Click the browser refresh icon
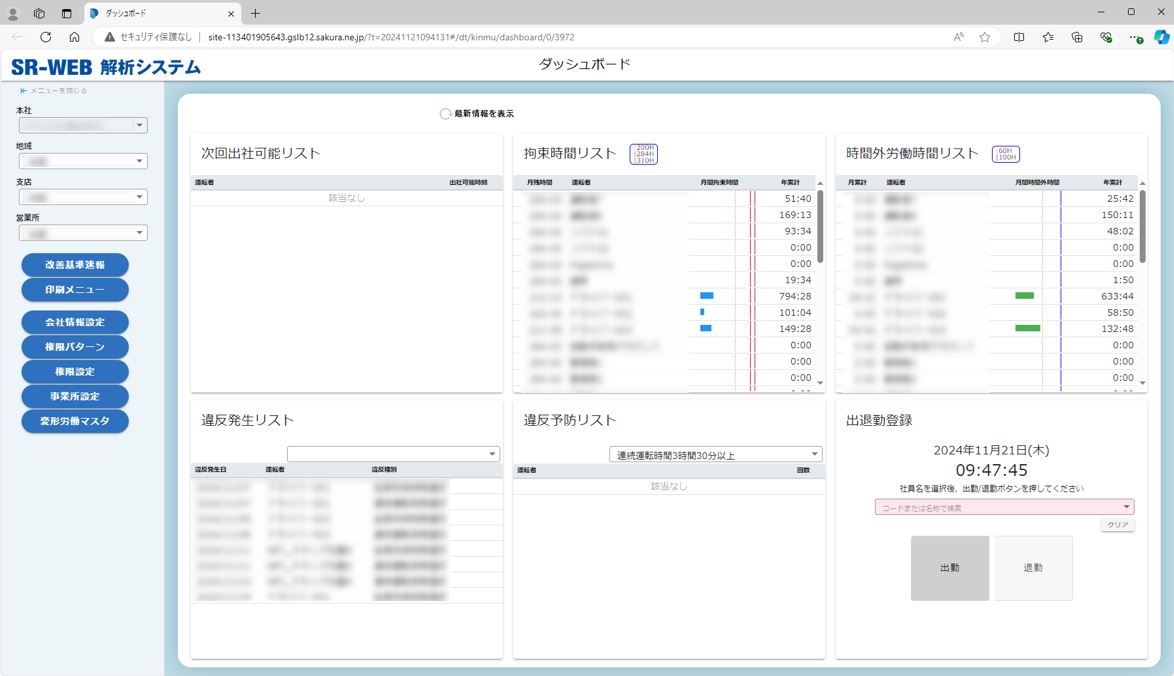The height and width of the screenshot is (676, 1174). point(45,37)
